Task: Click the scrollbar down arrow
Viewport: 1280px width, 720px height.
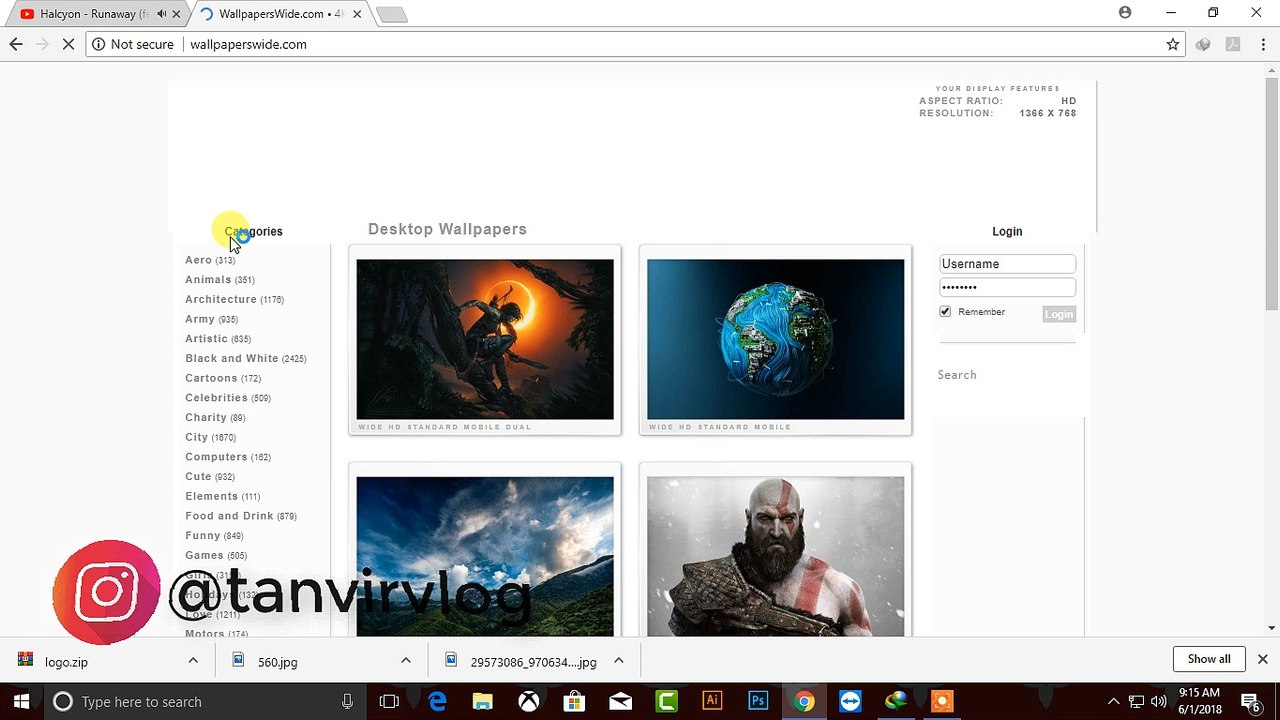Action: pyautogui.click(x=1271, y=628)
